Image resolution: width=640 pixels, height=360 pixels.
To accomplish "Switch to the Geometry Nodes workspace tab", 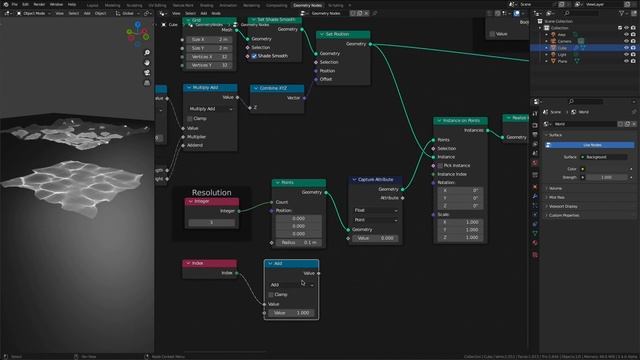I will coord(308,5).
